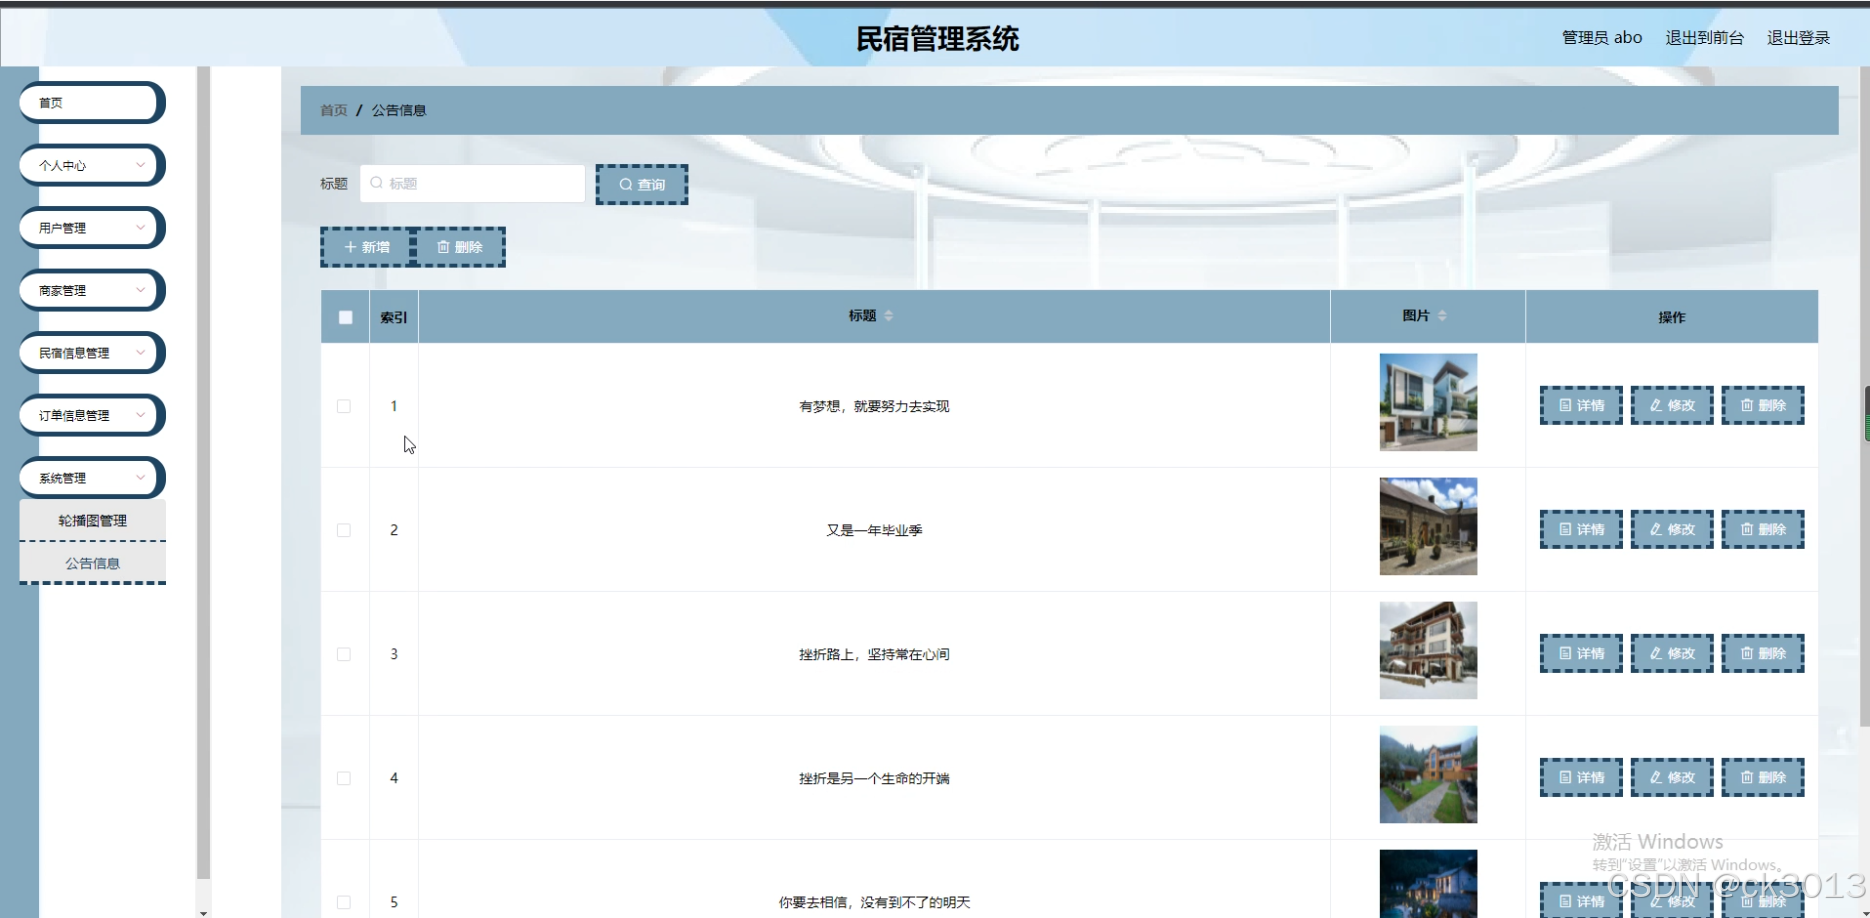
Task: Sort table by 图片 column sort arrows
Action: pyautogui.click(x=1442, y=316)
